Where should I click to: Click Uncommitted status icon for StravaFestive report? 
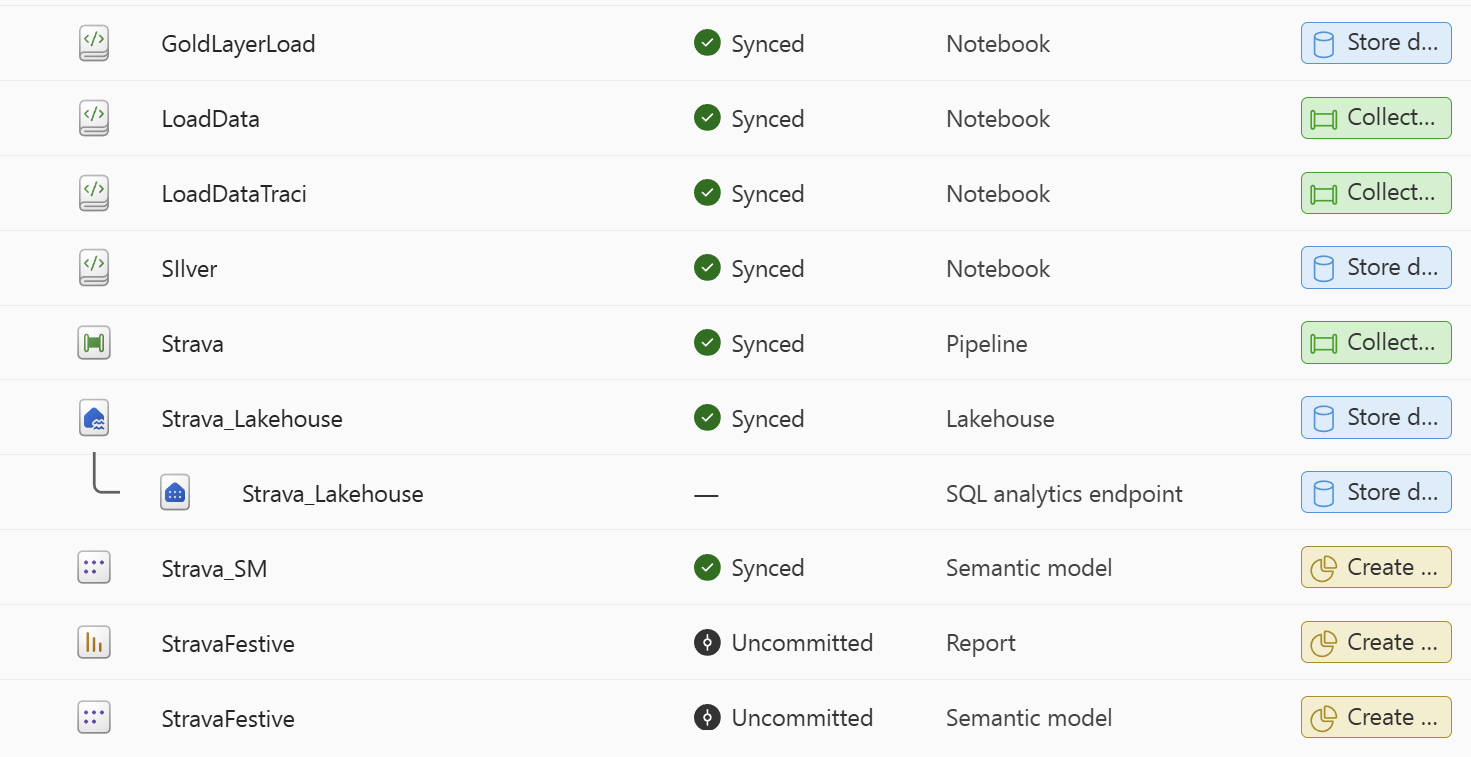(x=707, y=642)
